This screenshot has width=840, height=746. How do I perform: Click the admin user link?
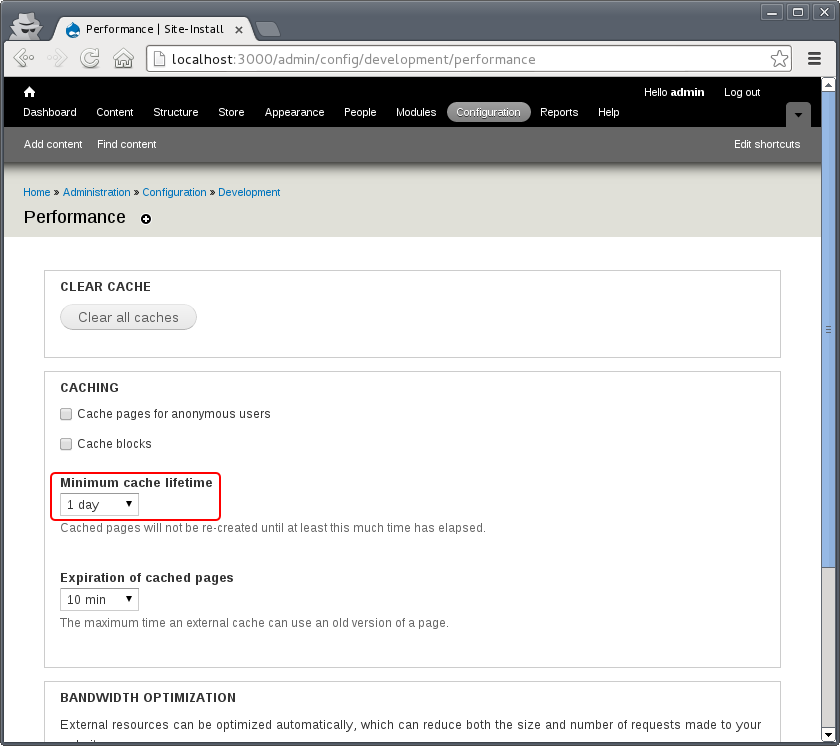click(687, 92)
